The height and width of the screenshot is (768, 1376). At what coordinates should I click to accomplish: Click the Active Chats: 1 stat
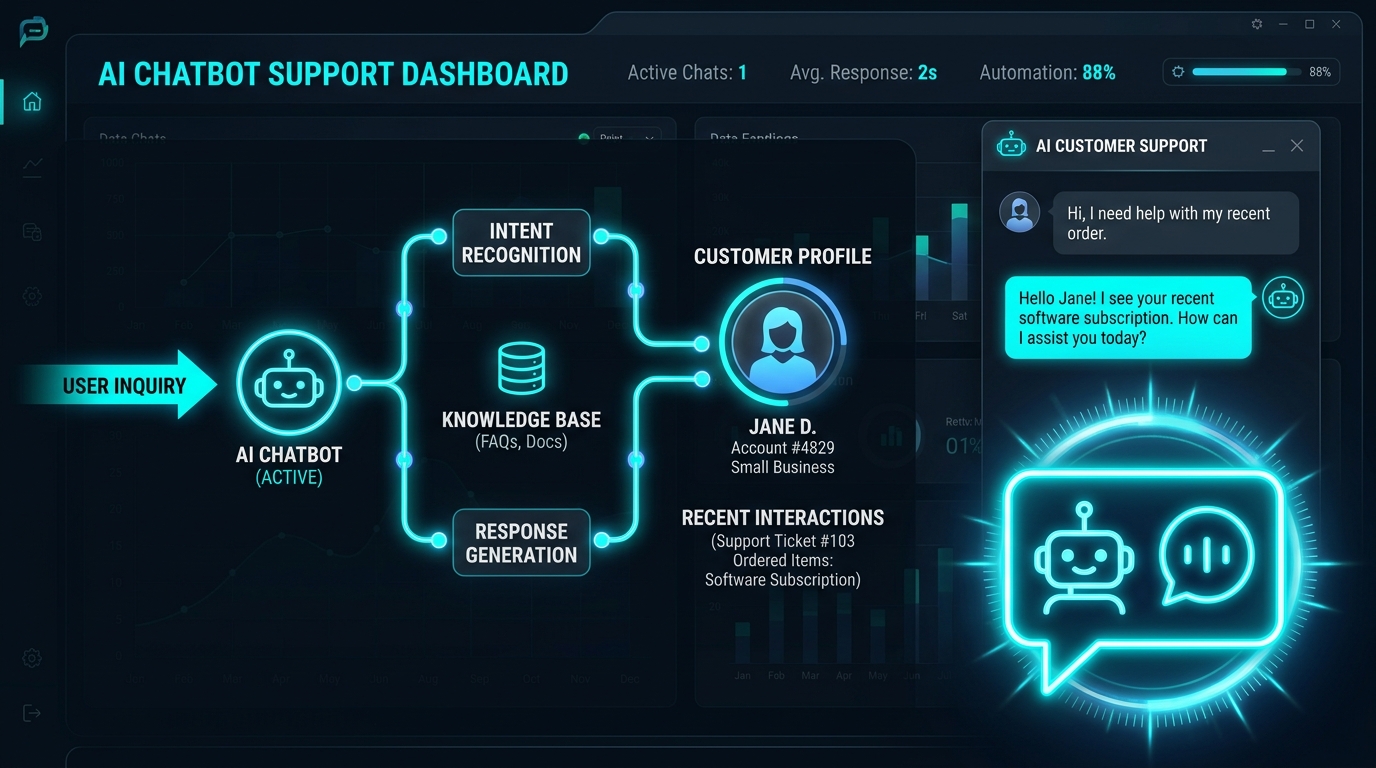coord(687,73)
